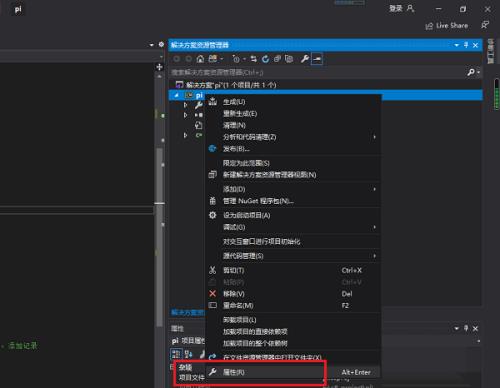This screenshot has height=388, width=500.
Task: Choose 设为启动项目(A) menu entry
Action: coord(293,215)
